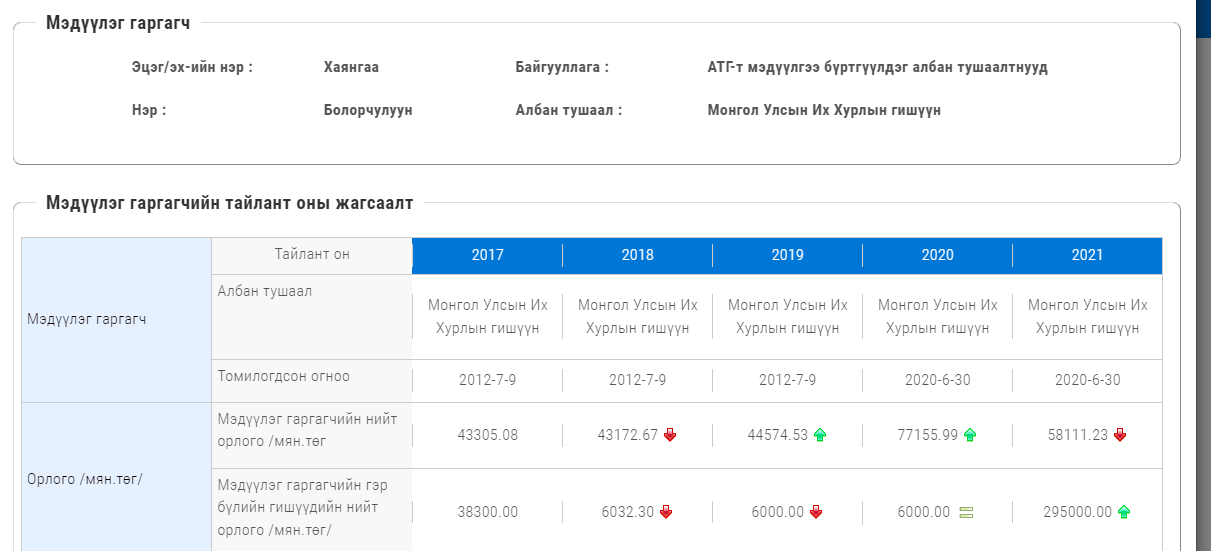Click the 38300.00 family income value
This screenshot has width=1211, height=551.
point(488,512)
